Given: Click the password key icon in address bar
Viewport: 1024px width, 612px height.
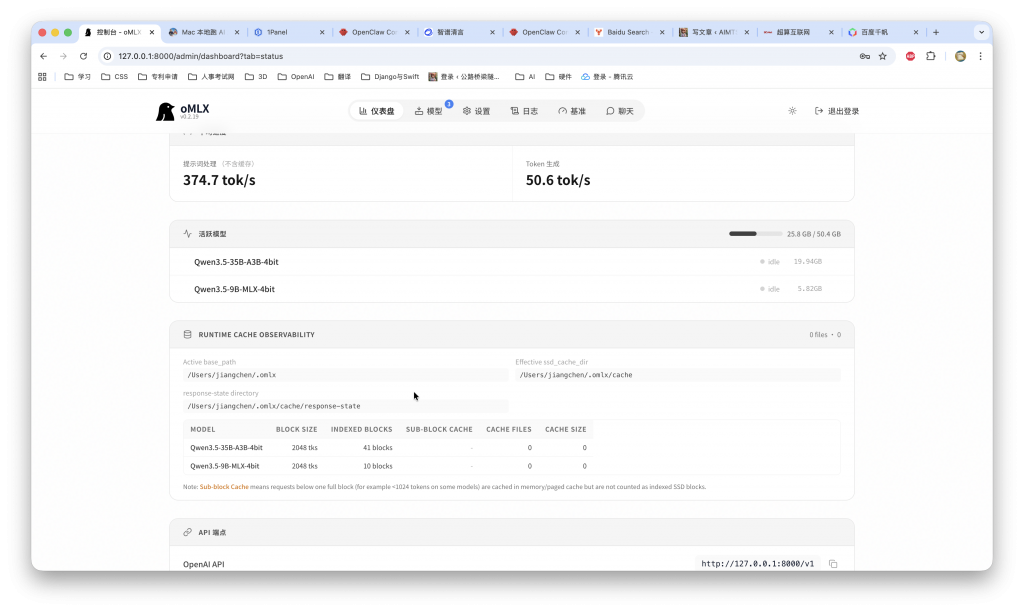Looking at the screenshot, I should pos(864,56).
